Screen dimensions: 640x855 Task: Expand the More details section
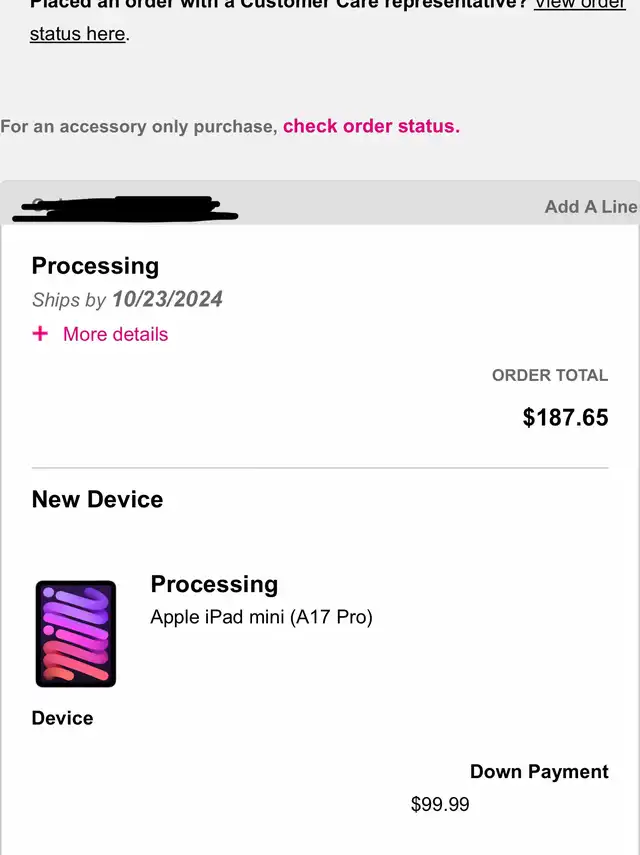click(115, 334)
